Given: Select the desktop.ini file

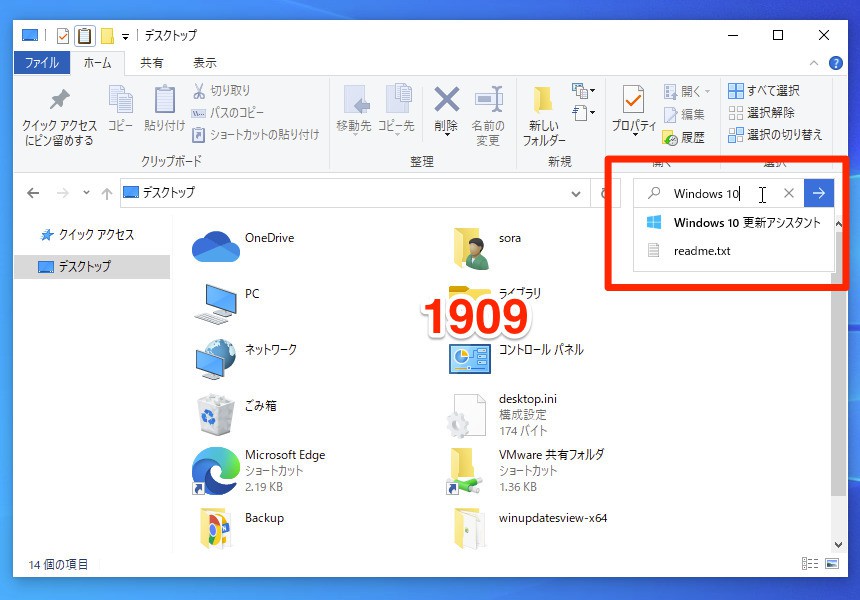Looking at the screenshot, I should click(502, 415).
